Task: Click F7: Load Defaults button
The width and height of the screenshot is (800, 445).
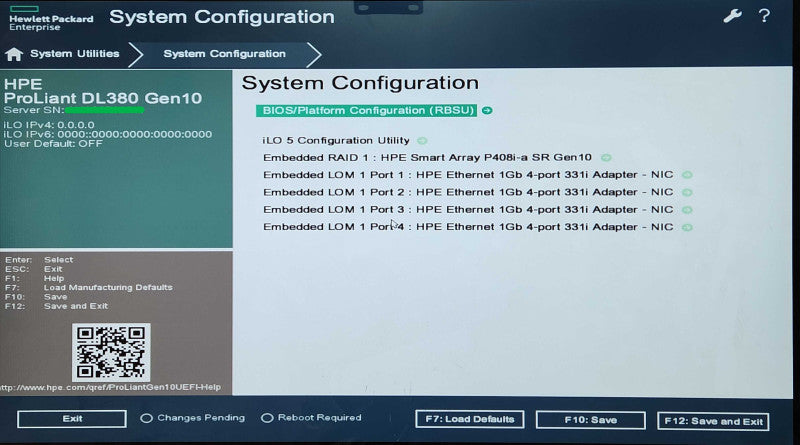Action: tap(469, 419)
